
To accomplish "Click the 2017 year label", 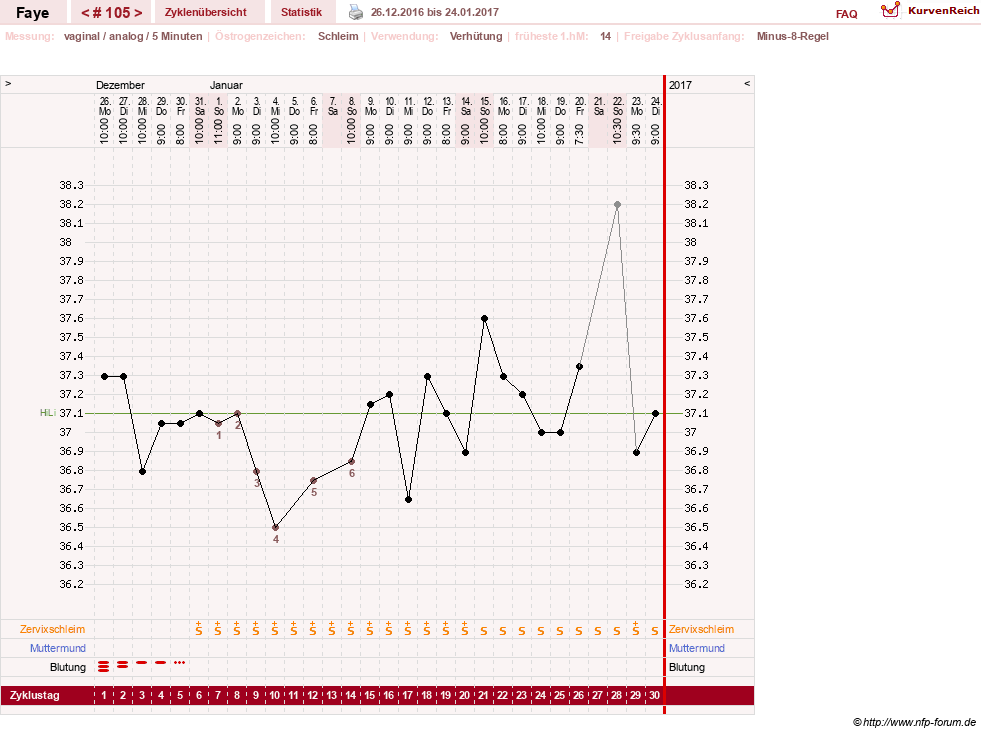I will pos(680,85).
